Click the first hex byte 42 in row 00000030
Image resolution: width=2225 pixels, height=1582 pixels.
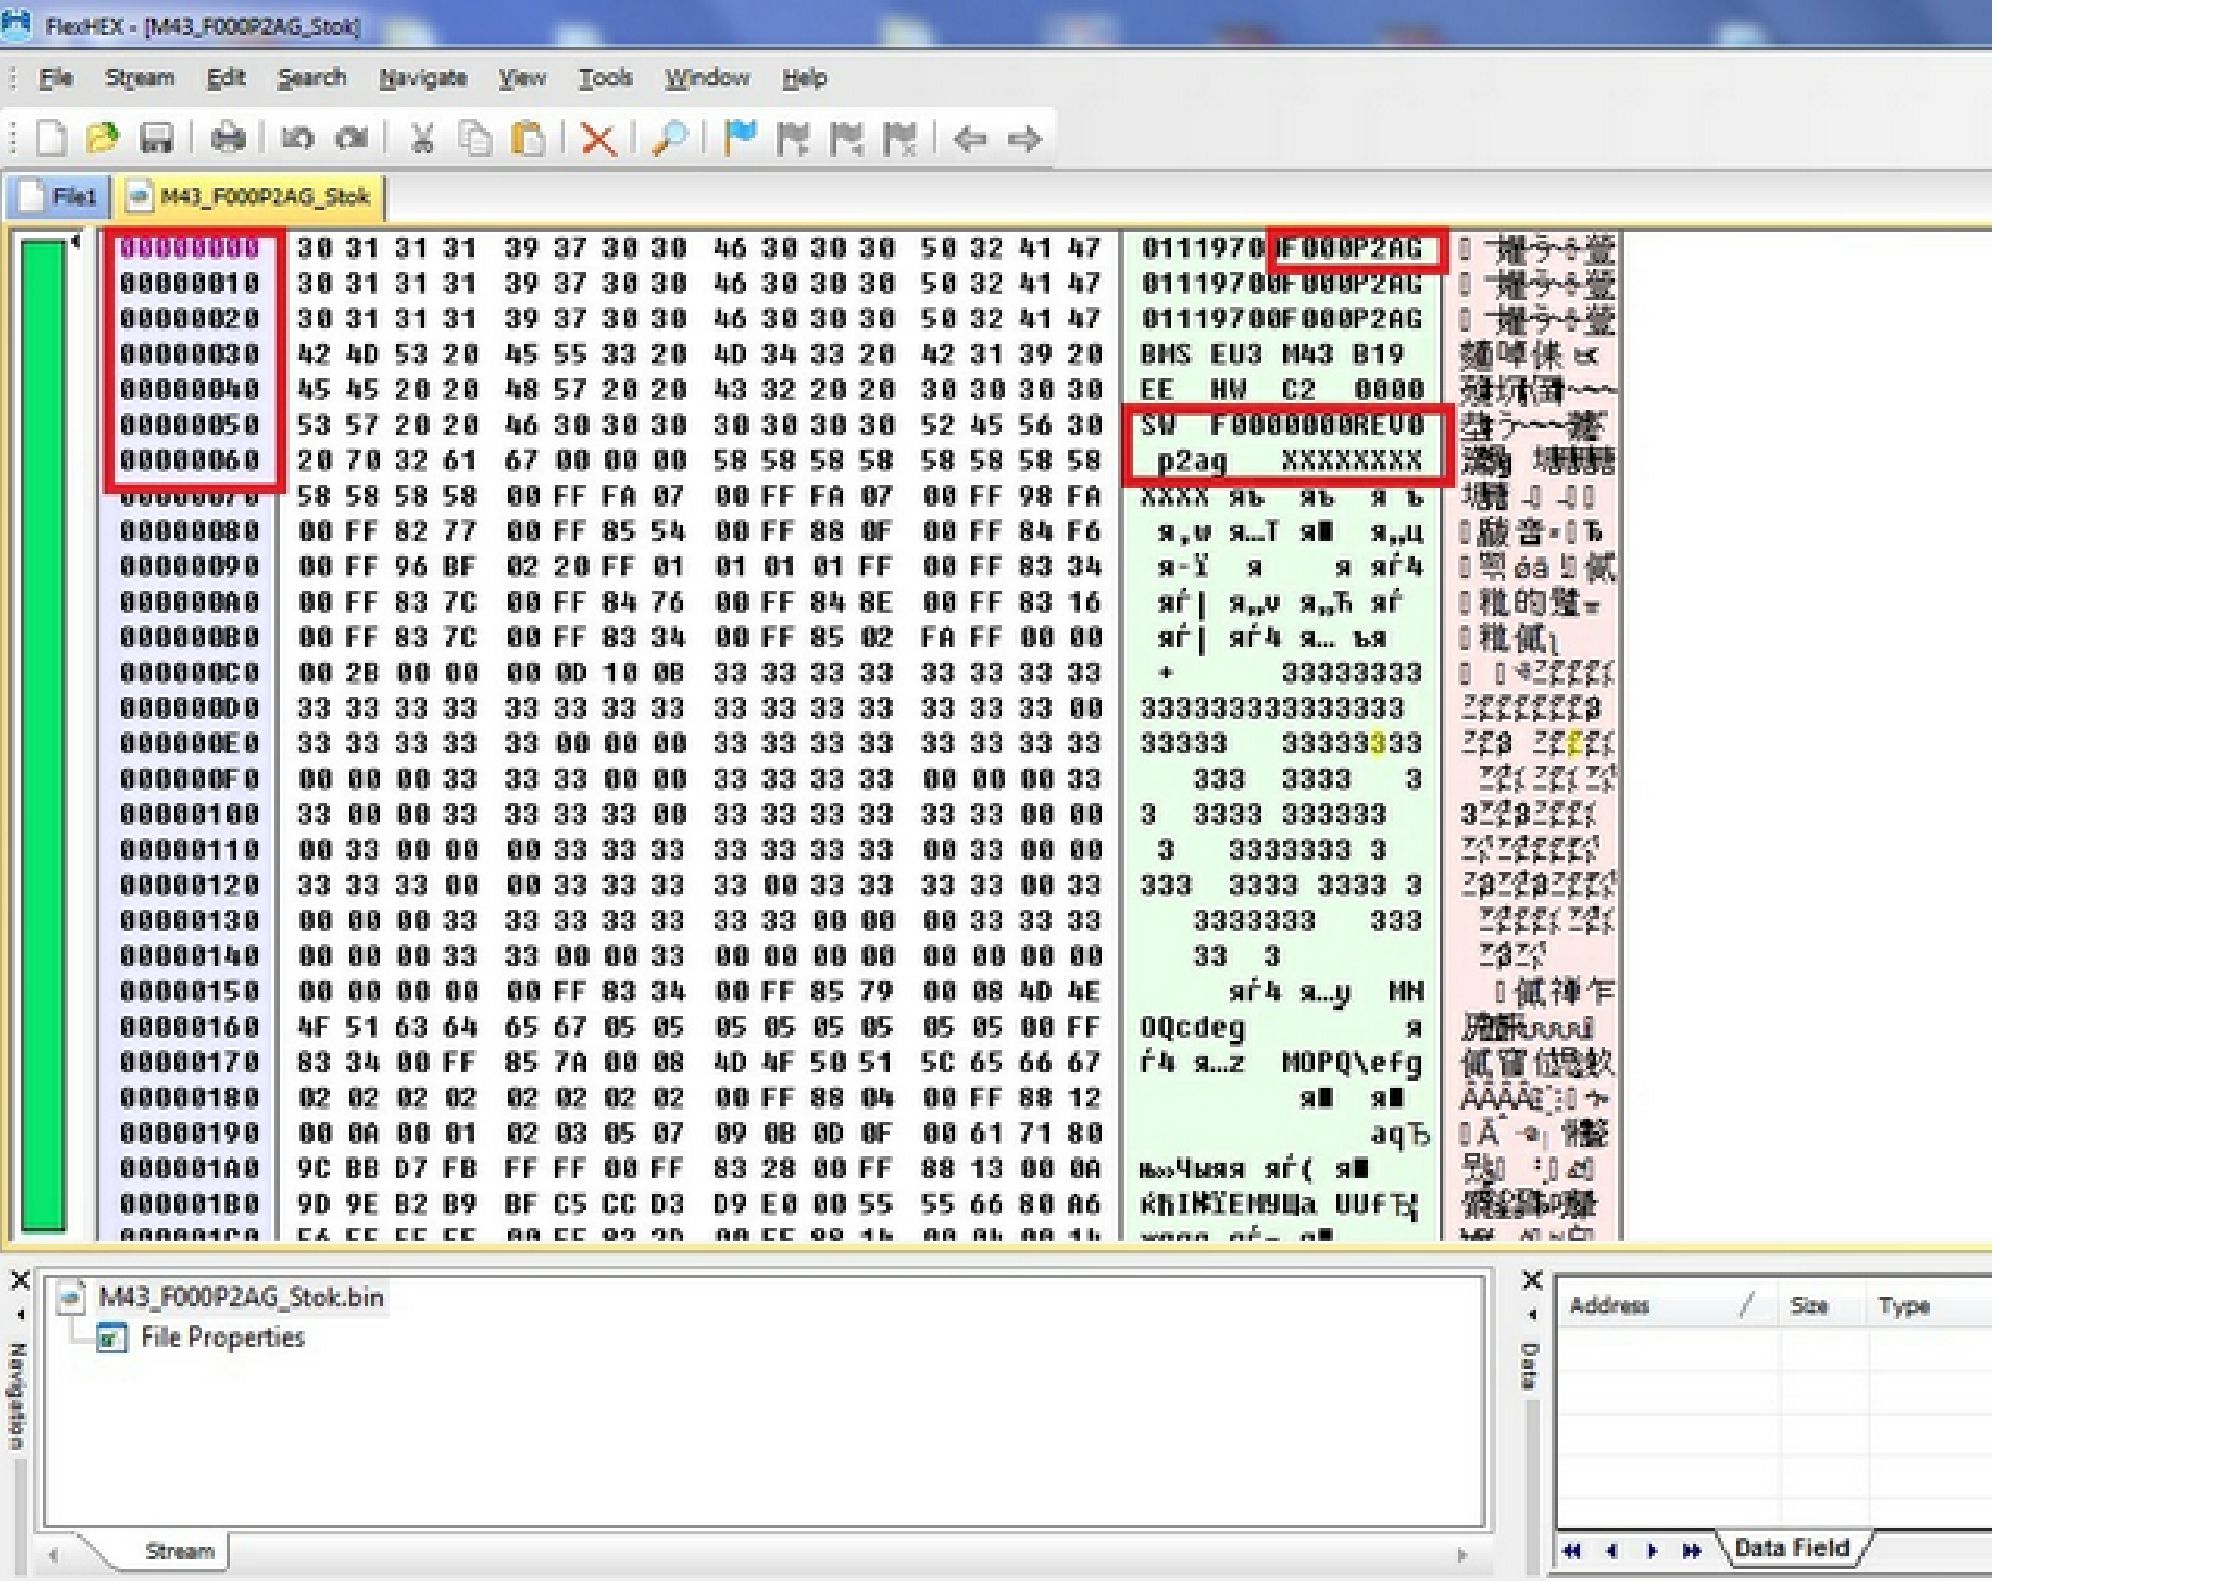point(314,354)
